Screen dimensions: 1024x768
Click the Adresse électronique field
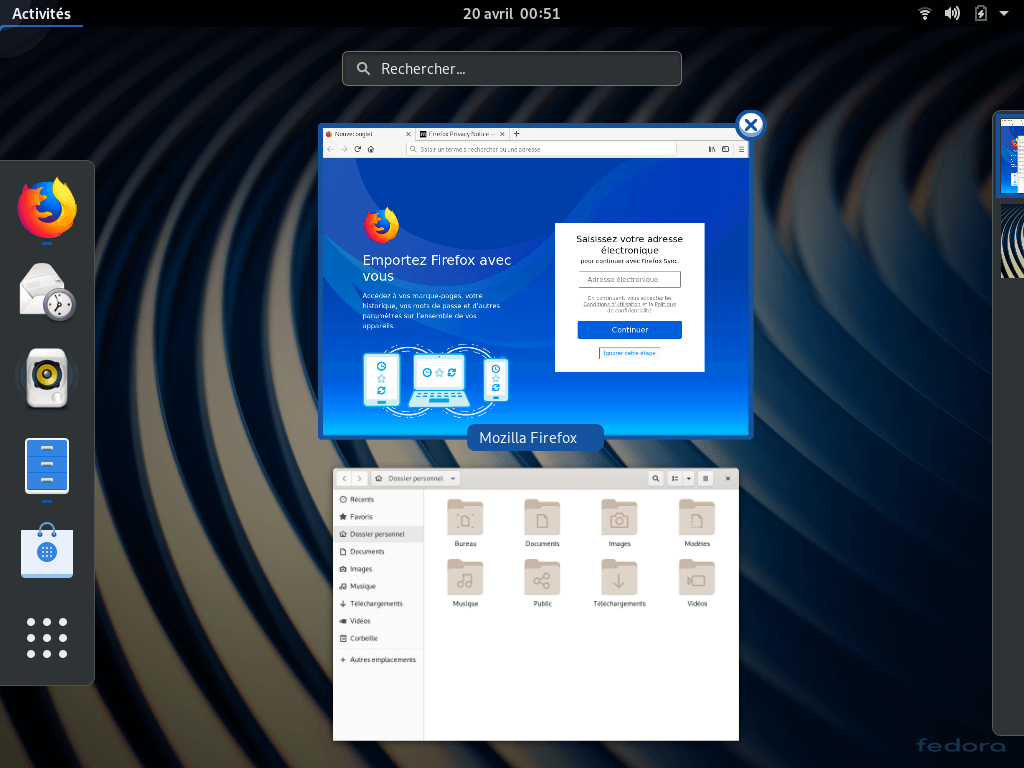[x=630, y=280]
